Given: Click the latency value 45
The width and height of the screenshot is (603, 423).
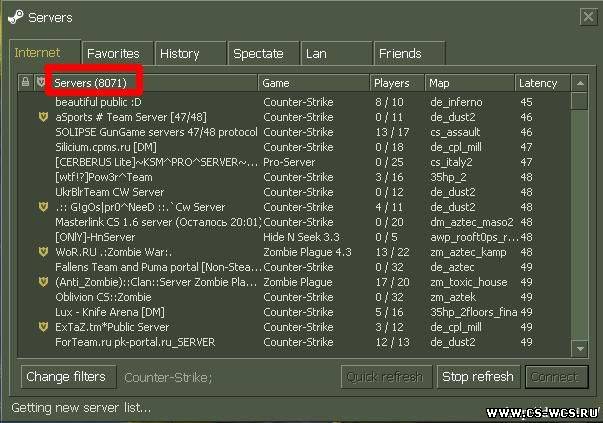Looking at the screenshot, I should click(x=526, y=102).
